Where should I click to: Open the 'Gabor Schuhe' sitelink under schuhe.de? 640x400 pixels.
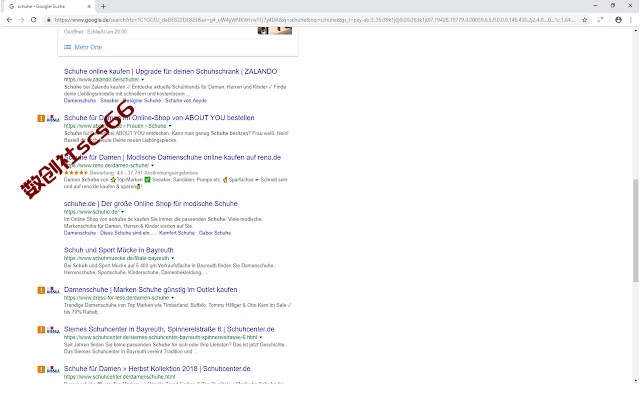(x=215, y=233)
